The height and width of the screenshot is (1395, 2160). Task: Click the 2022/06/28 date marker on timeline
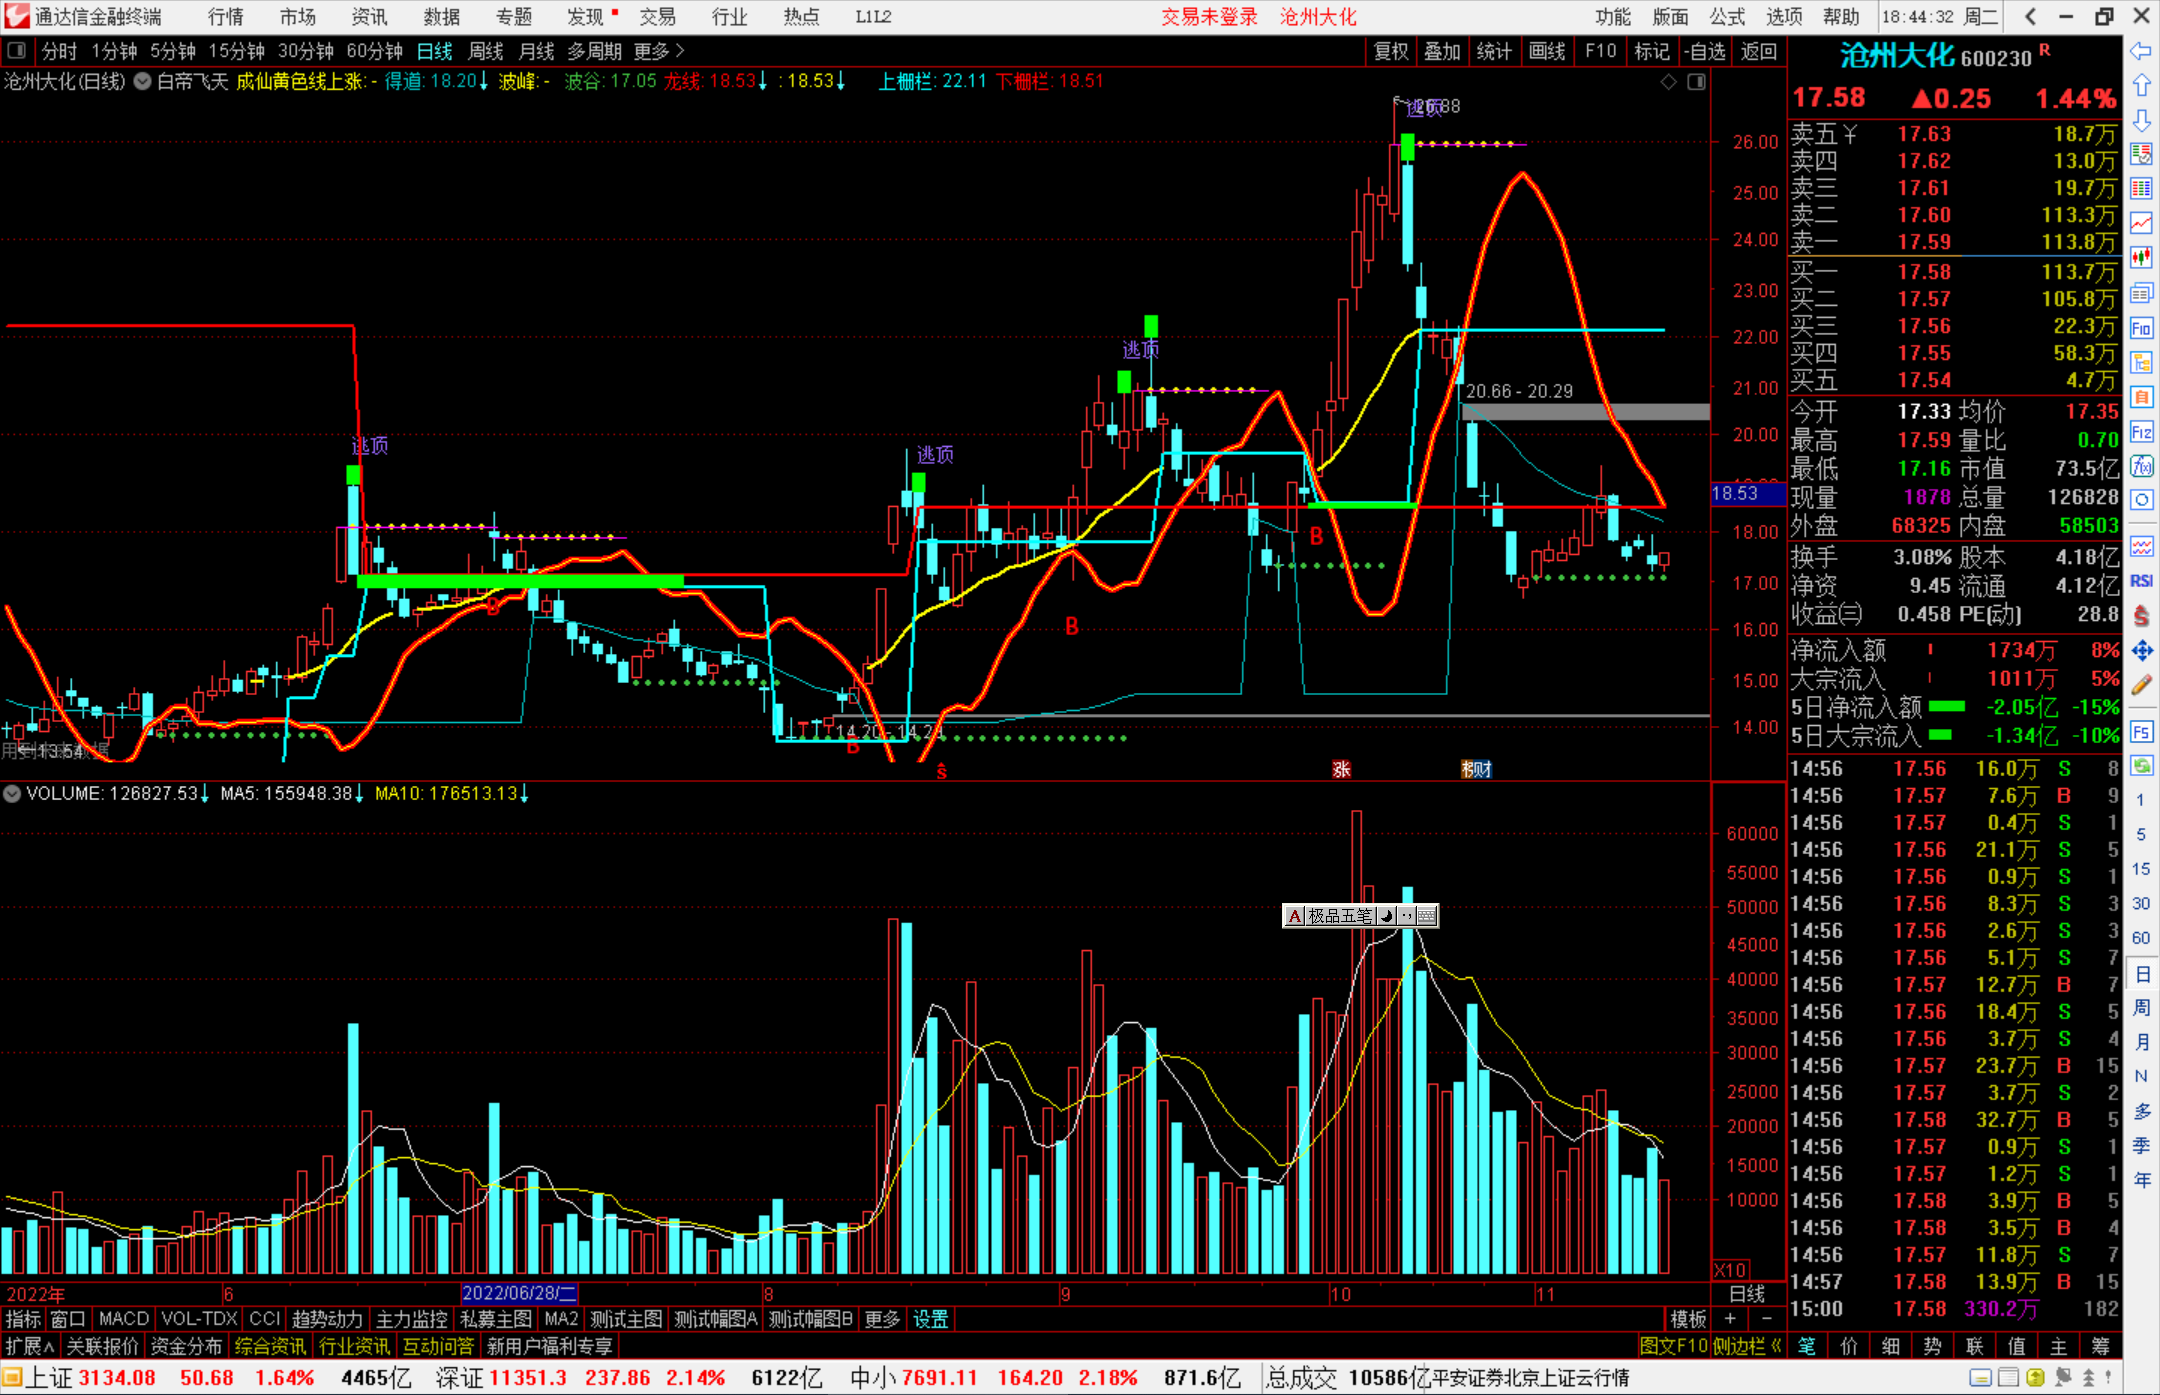click(x=519, y=1293)
